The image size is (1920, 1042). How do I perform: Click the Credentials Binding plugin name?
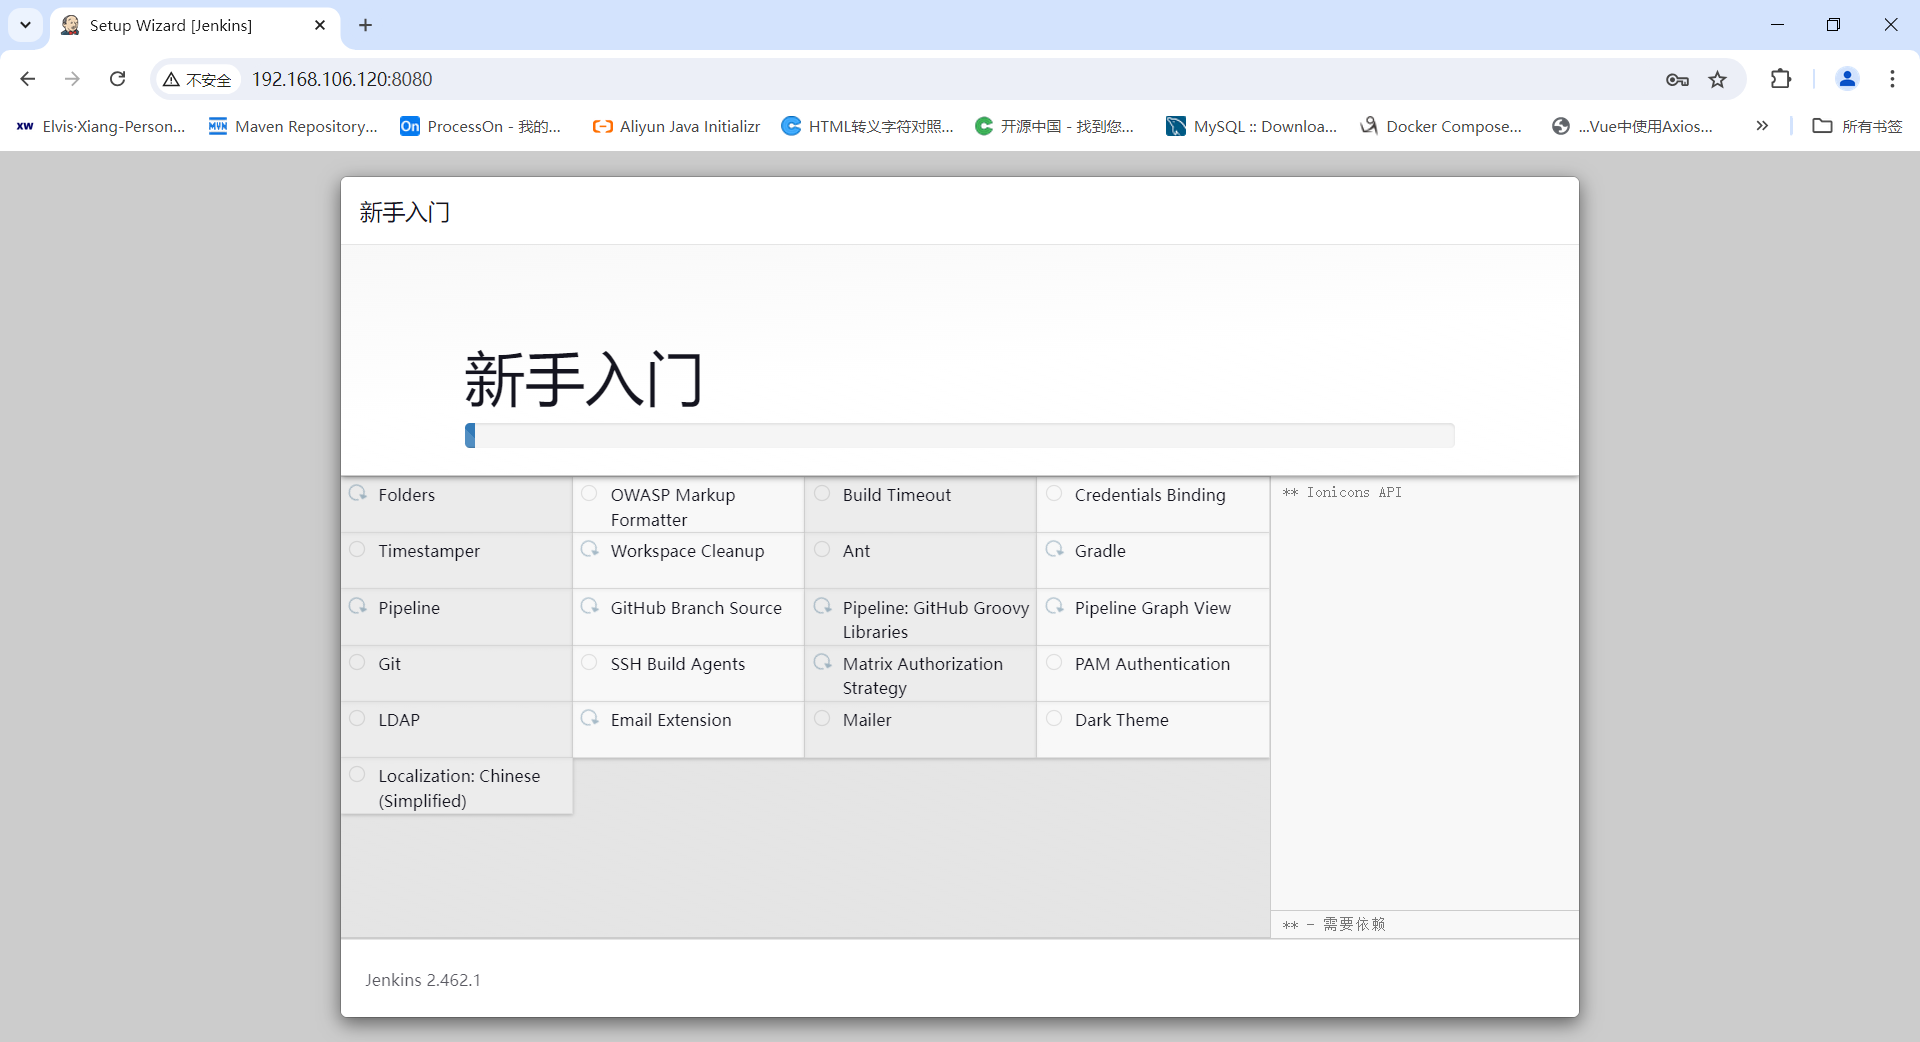(x=1150, y=495)
